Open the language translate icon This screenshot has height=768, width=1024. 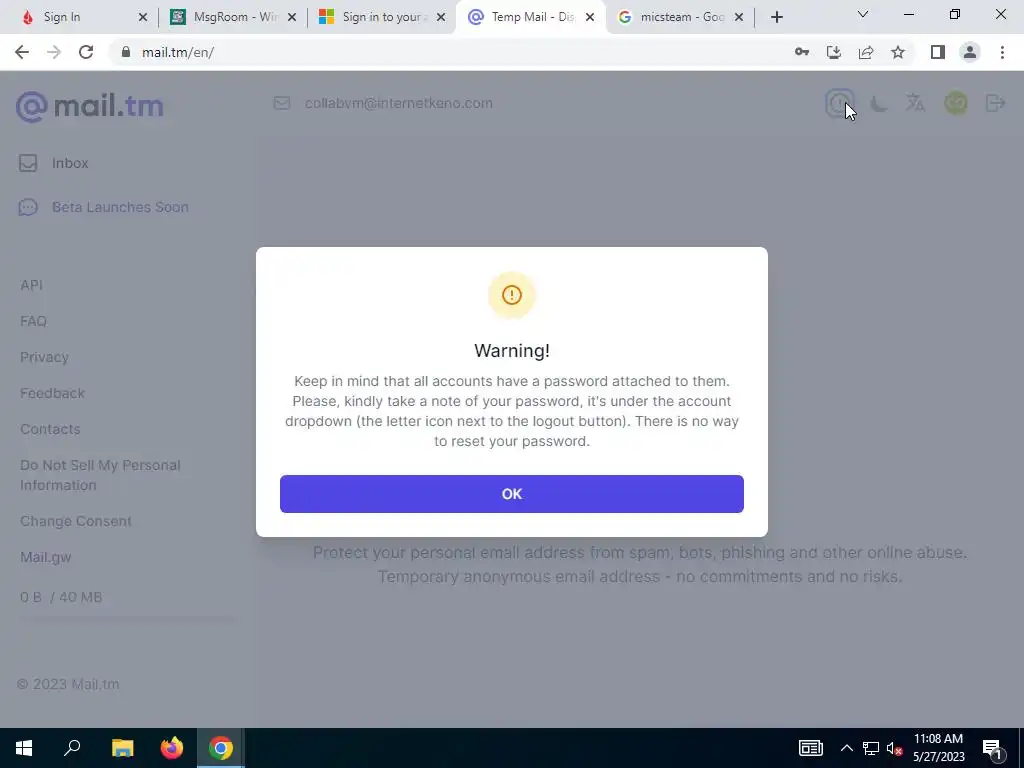[916, 103]
